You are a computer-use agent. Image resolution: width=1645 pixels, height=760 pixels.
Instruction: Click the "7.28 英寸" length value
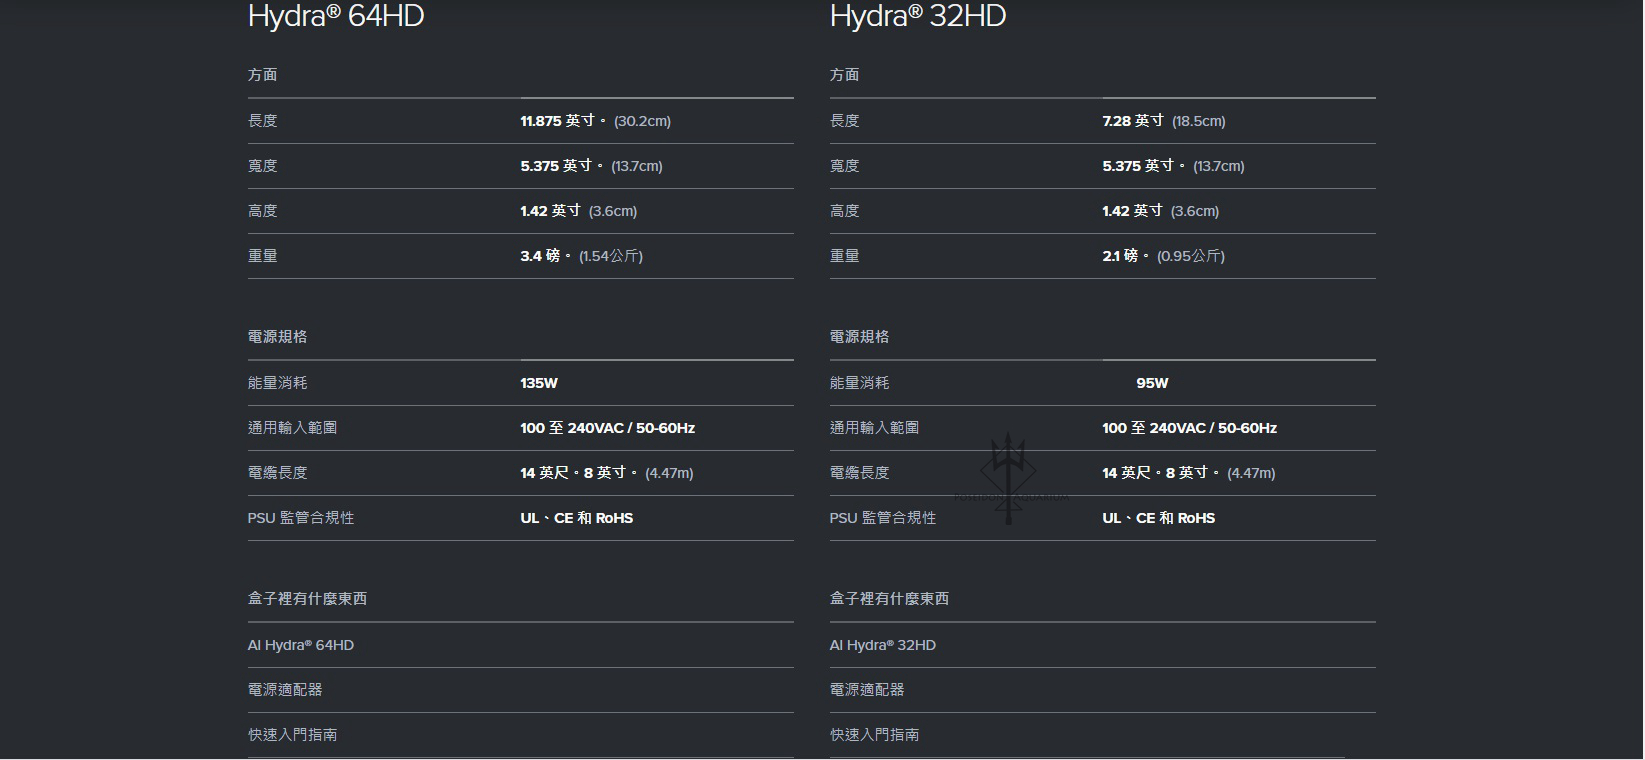(x=1133, y=121)
